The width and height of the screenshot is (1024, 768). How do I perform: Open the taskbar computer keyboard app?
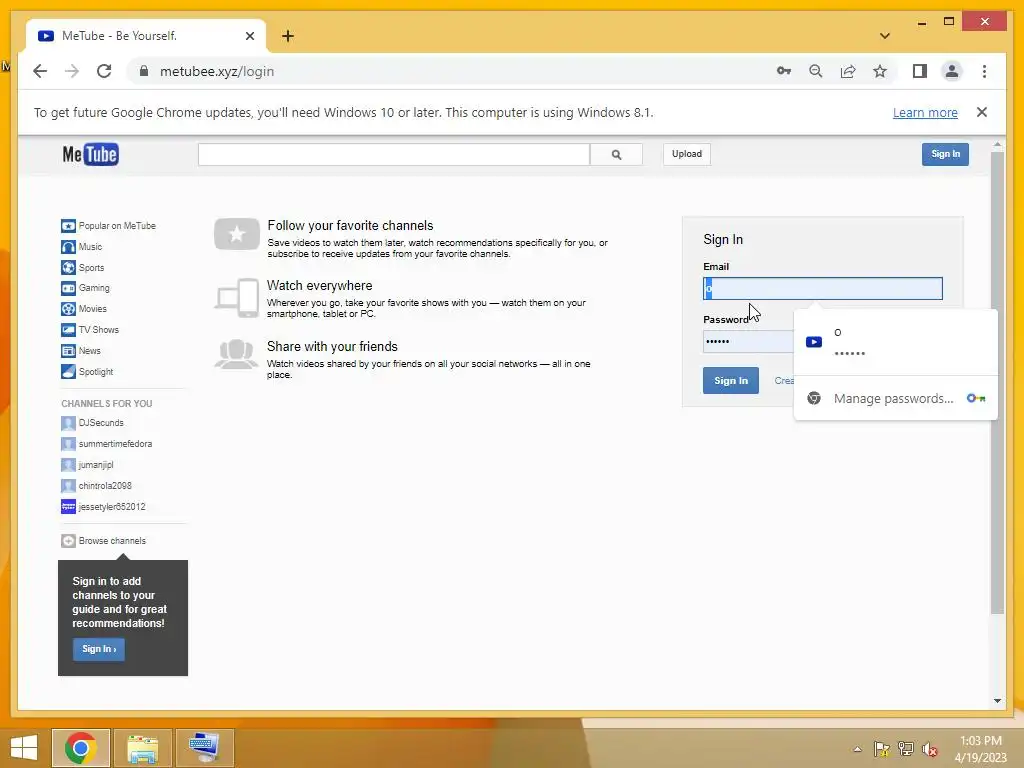click(204, 748)
